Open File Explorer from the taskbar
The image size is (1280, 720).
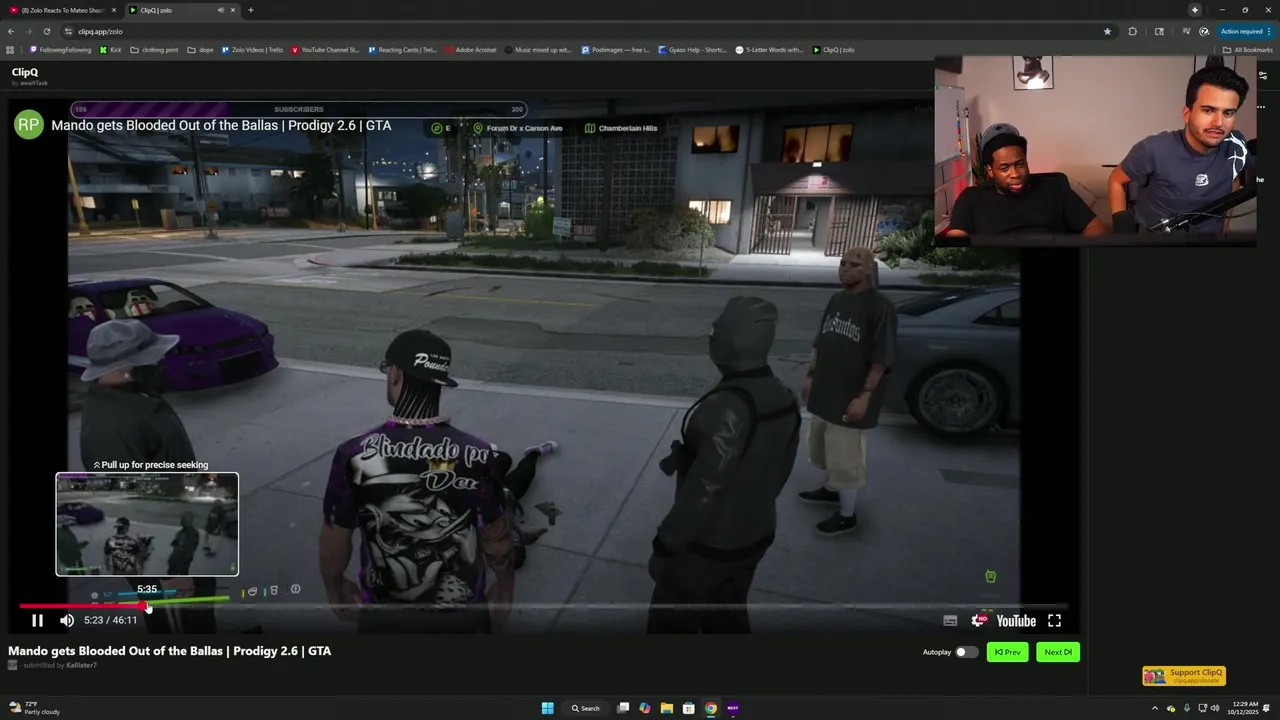[666, 708]
